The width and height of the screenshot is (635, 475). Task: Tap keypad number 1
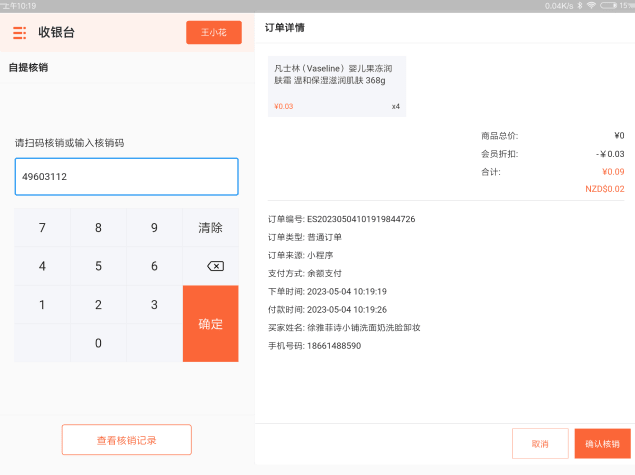[x=42, y=305]
